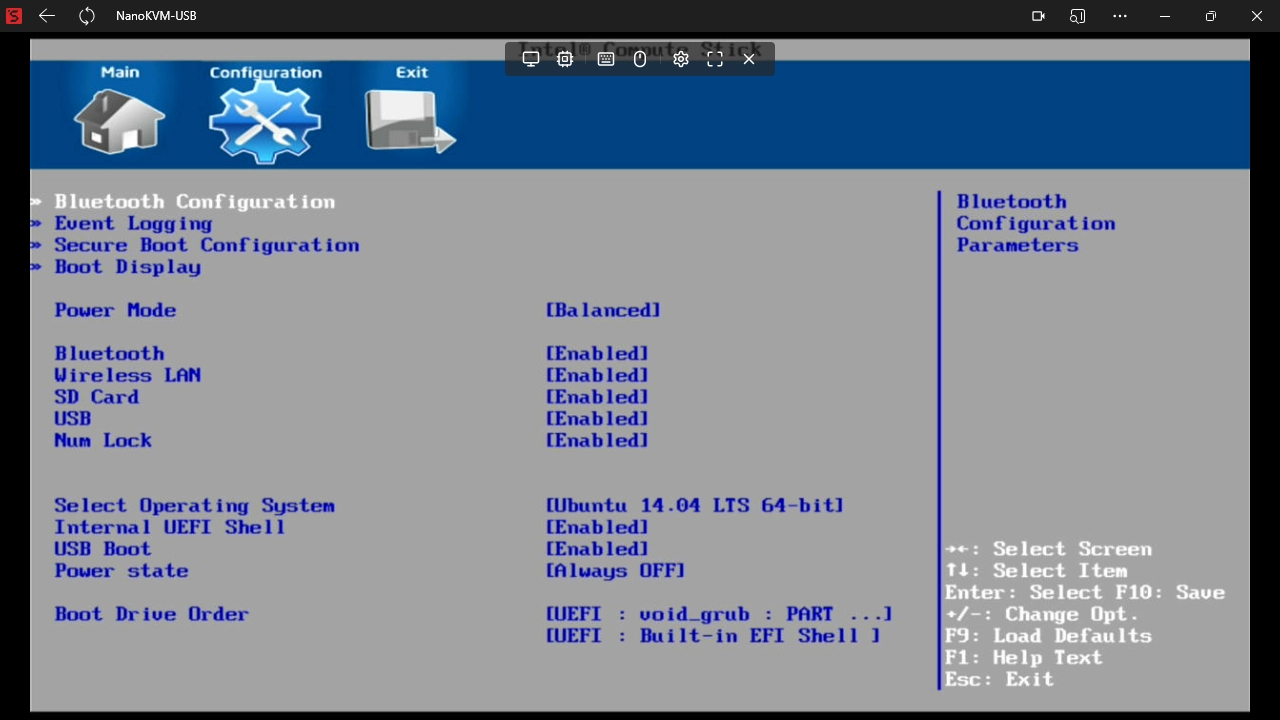
Task: Open the three-dots more menu
Action: 1120,16
